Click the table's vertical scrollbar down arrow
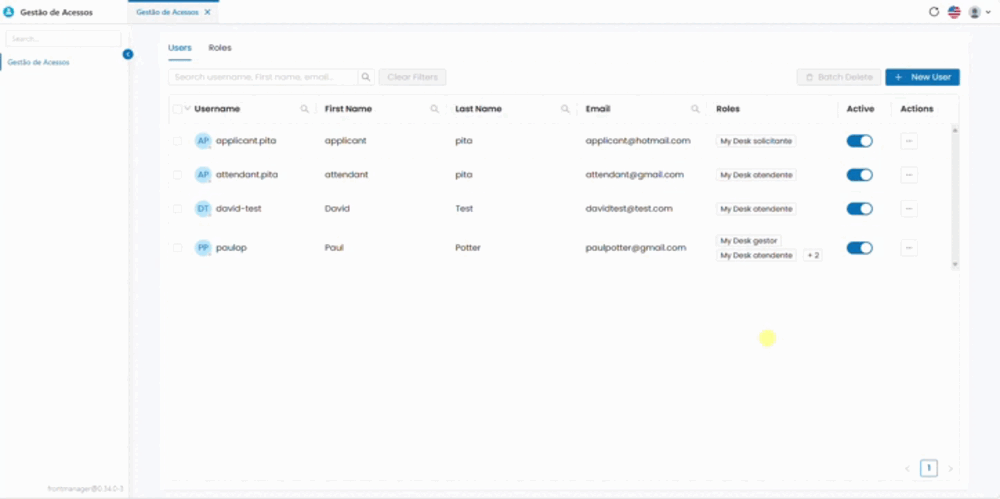 pyautogui.click(x=955, y=264)
